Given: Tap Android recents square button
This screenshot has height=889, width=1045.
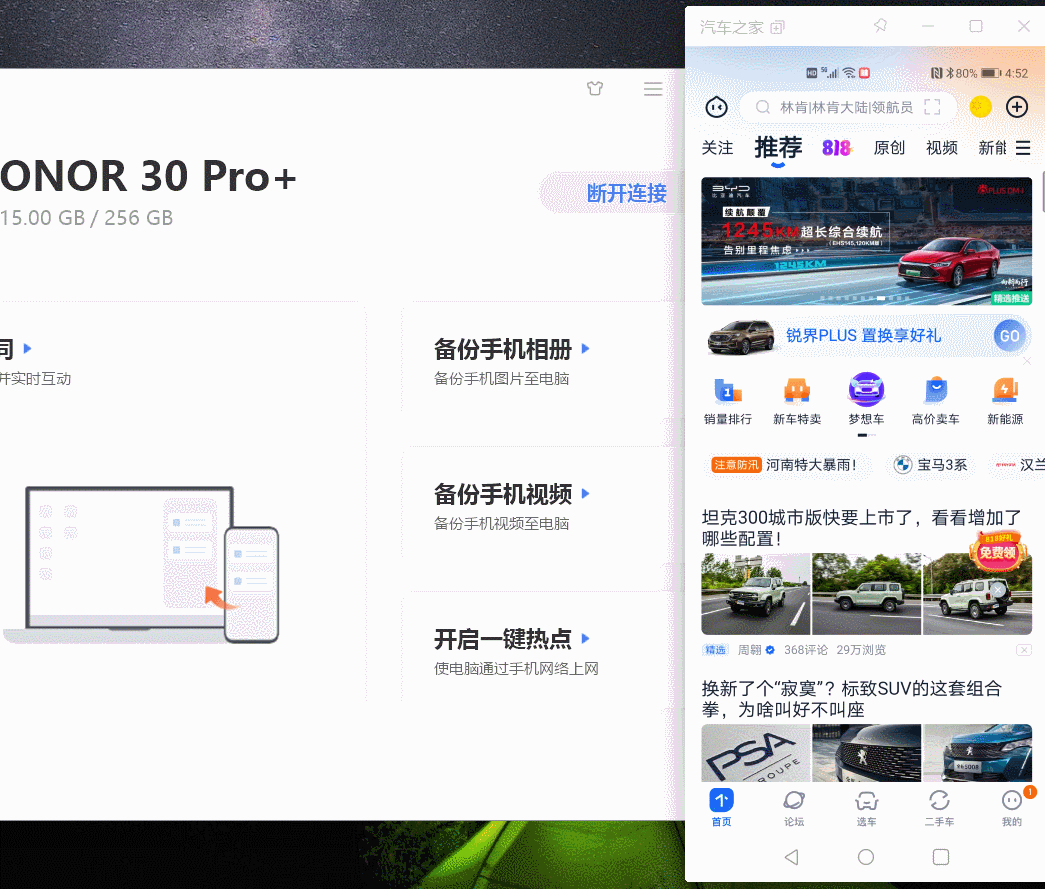Looking at the screenshot, I should pyautogui.click(x=941, y=857).
